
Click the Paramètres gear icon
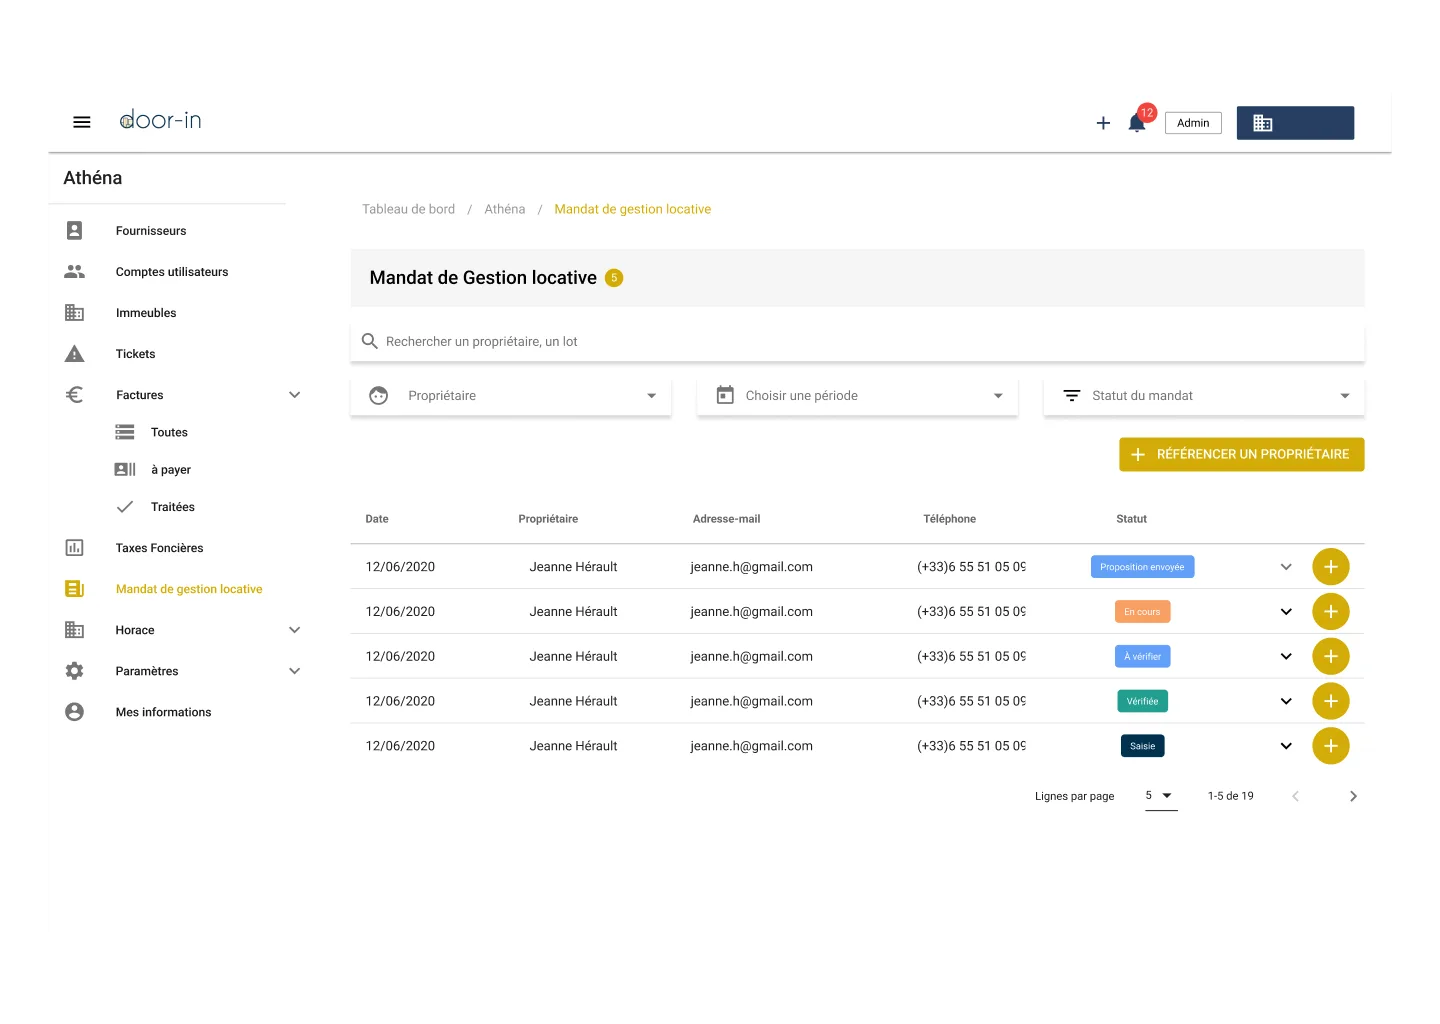tap(74, 671)
